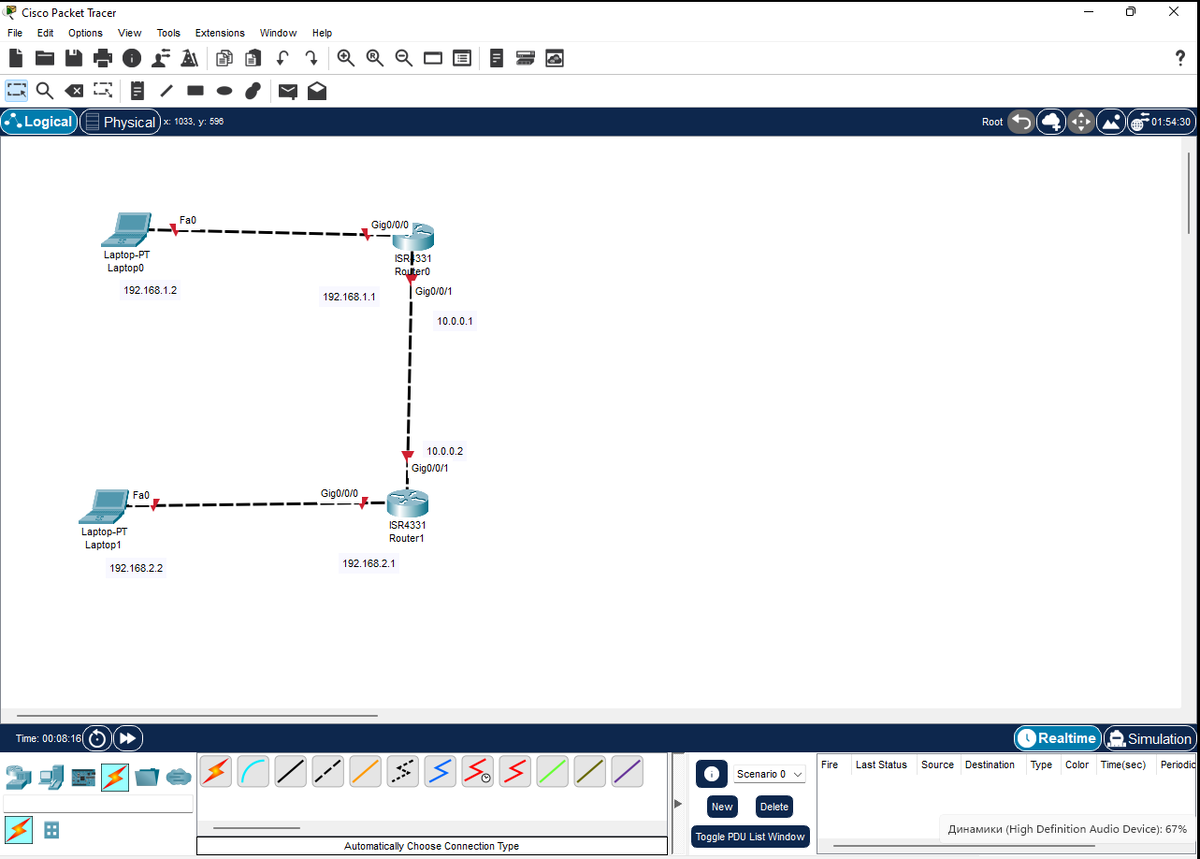Choose the Console cable connection
The image size is (1200, 859).
254,771
